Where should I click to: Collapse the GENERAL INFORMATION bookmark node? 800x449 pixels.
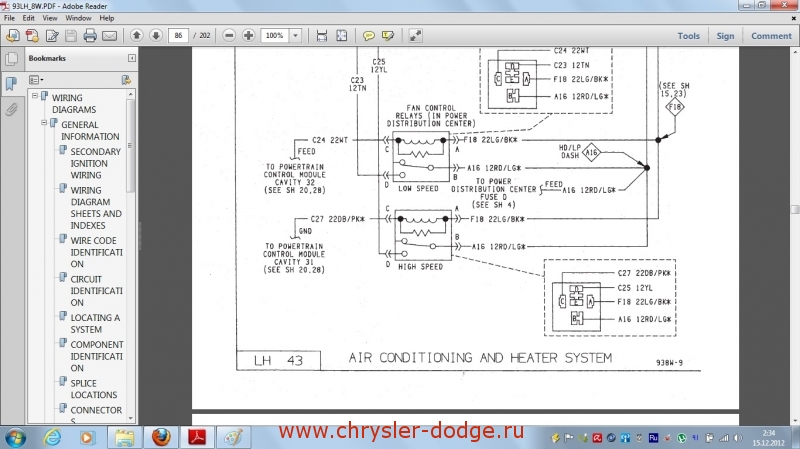coord(44,122)
